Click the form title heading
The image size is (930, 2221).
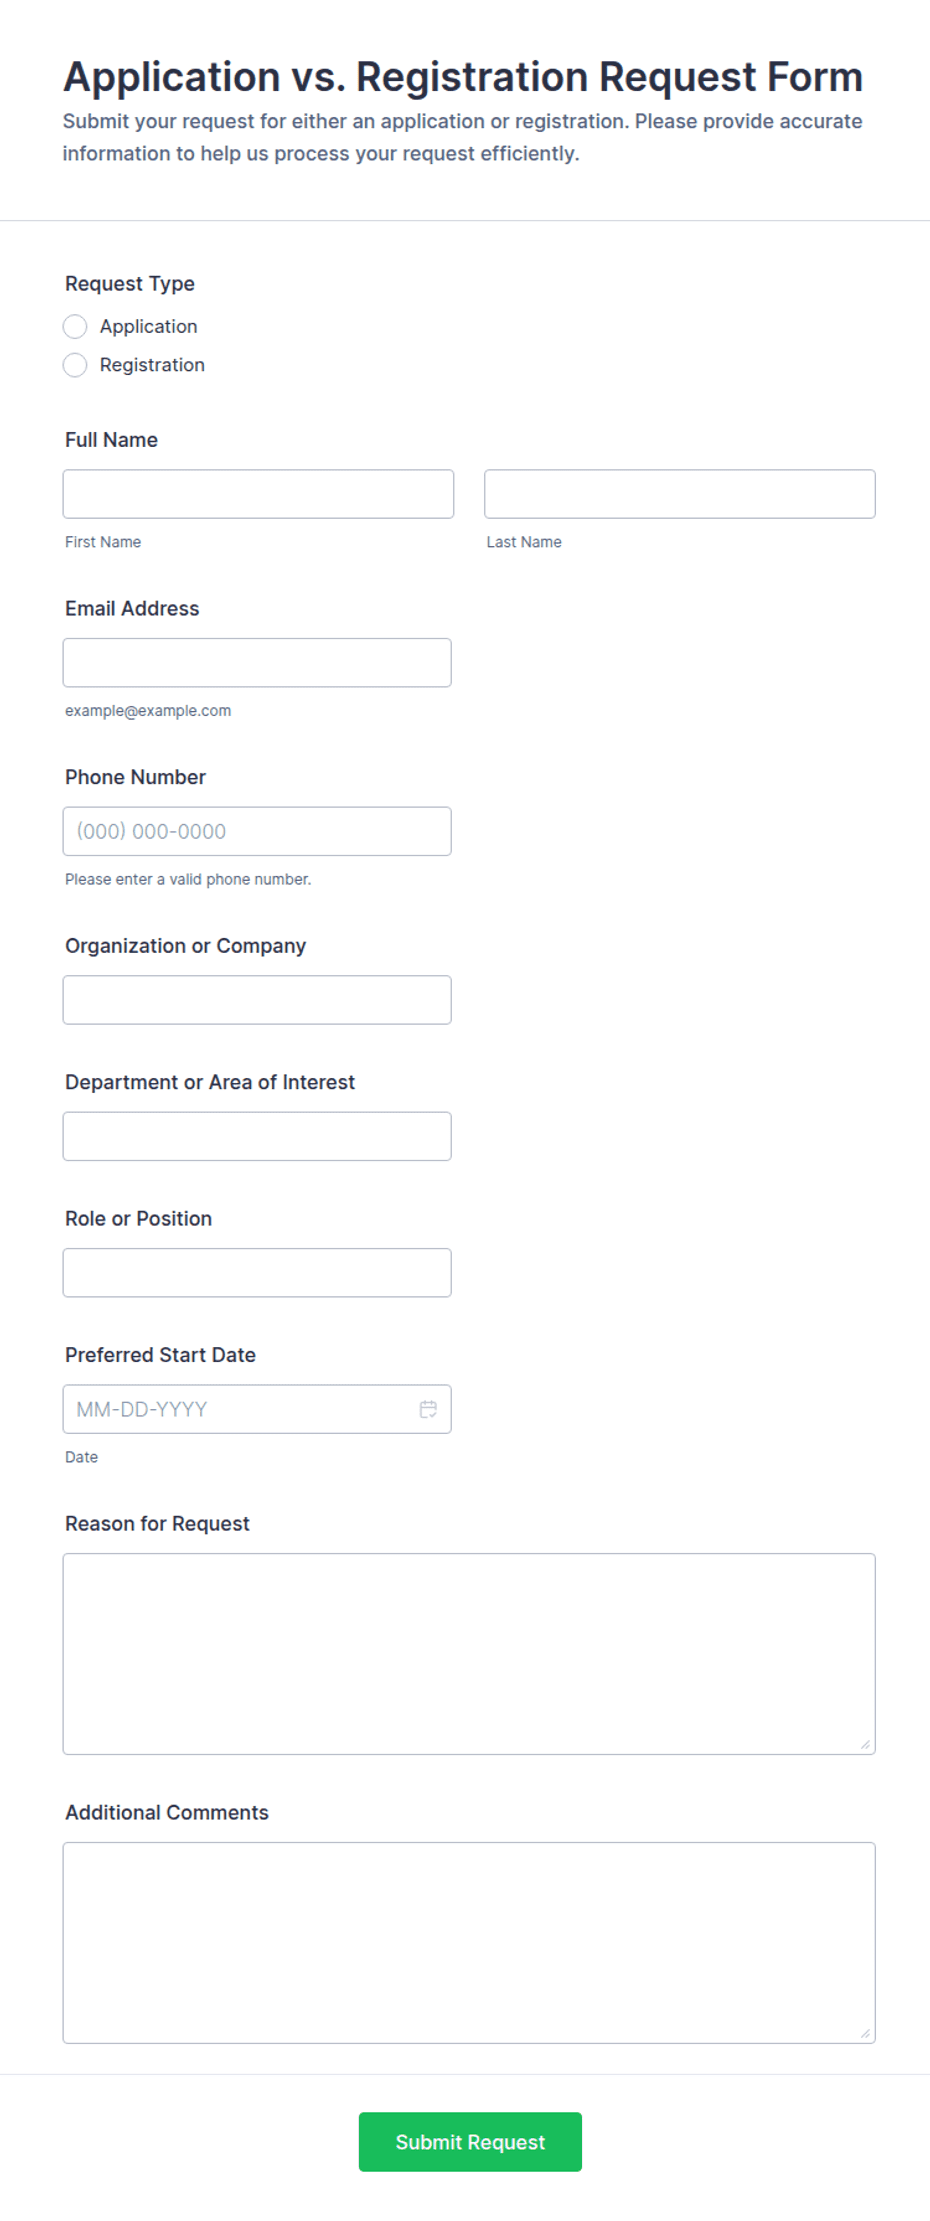tap(463, 77)
